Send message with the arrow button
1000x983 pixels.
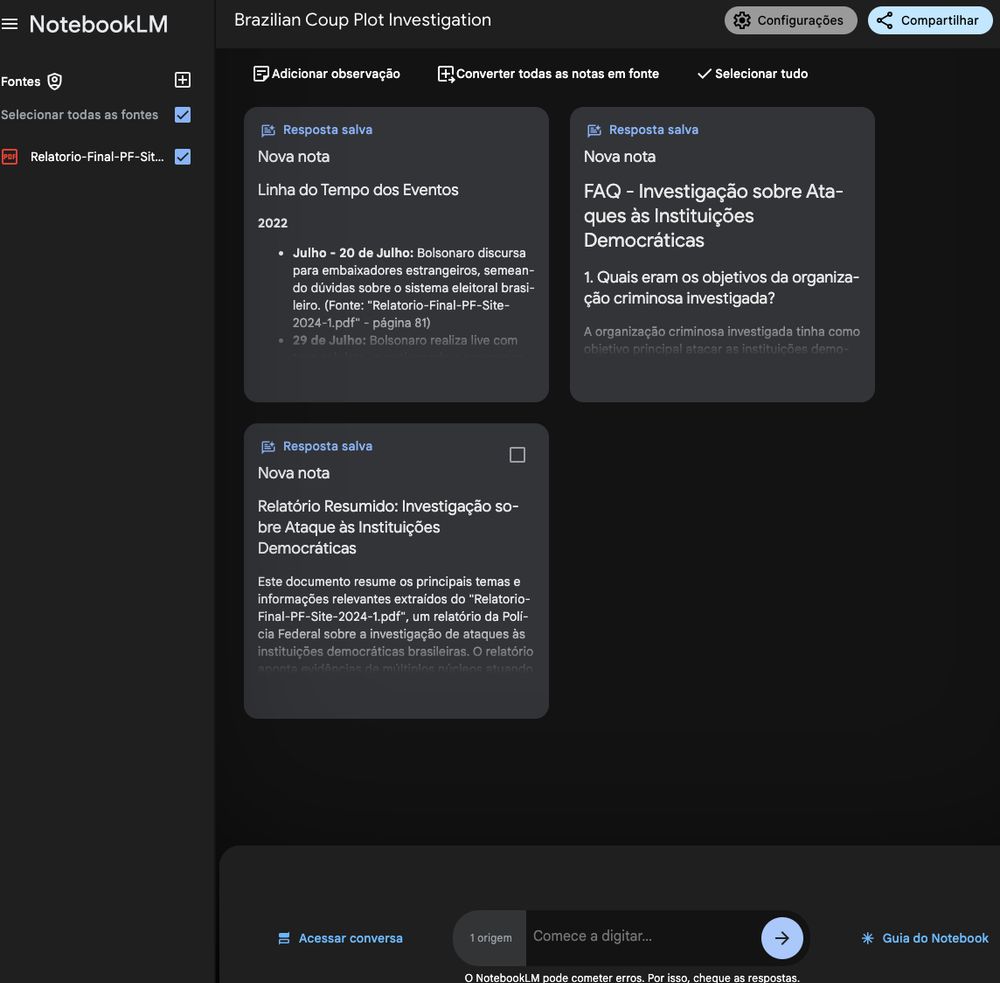click(x=782, y=938)
